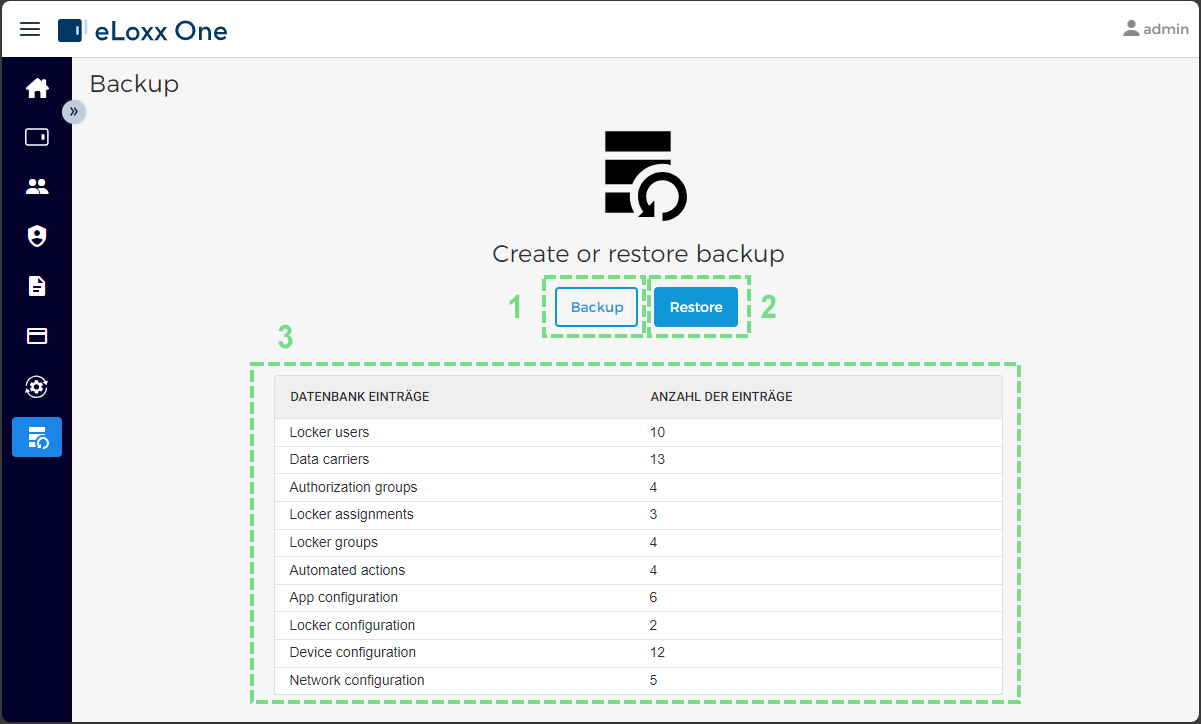The width and height of the screenshot is (1201, 724).
Task: Click the count 10 for Locker users
Action: (x=657, y=433)
